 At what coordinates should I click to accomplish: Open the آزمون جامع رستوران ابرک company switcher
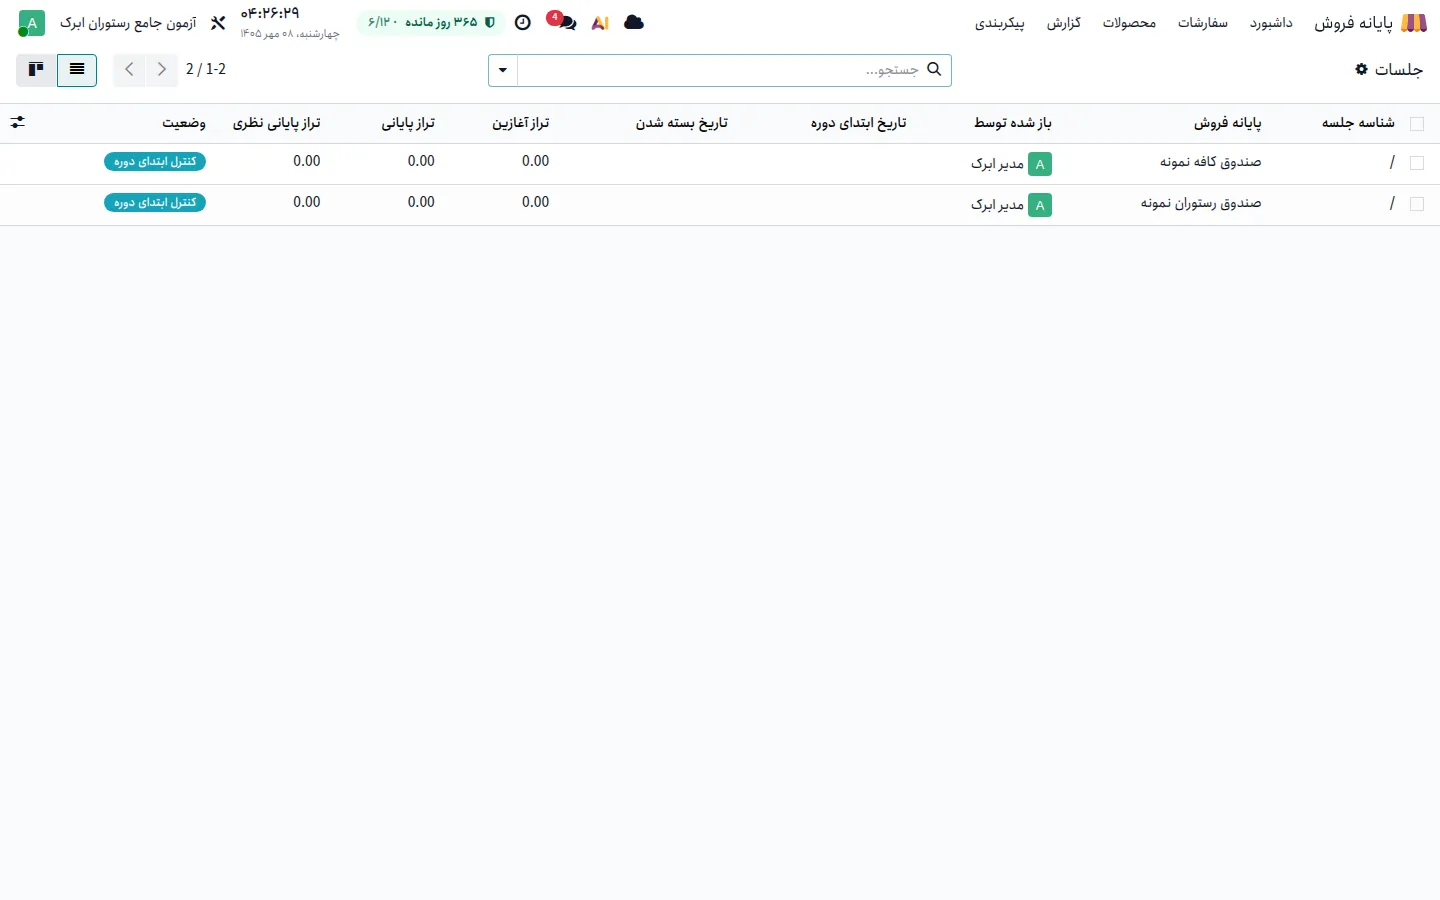tap(128, 22)
